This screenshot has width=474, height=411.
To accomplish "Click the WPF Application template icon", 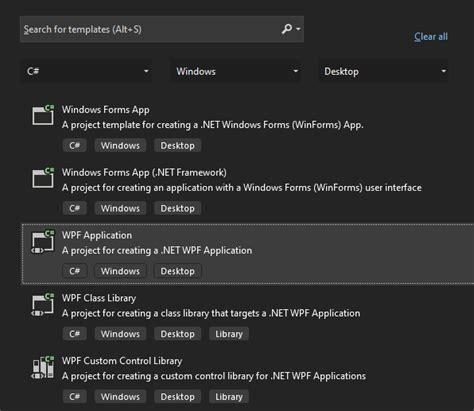I will [43, 241].
